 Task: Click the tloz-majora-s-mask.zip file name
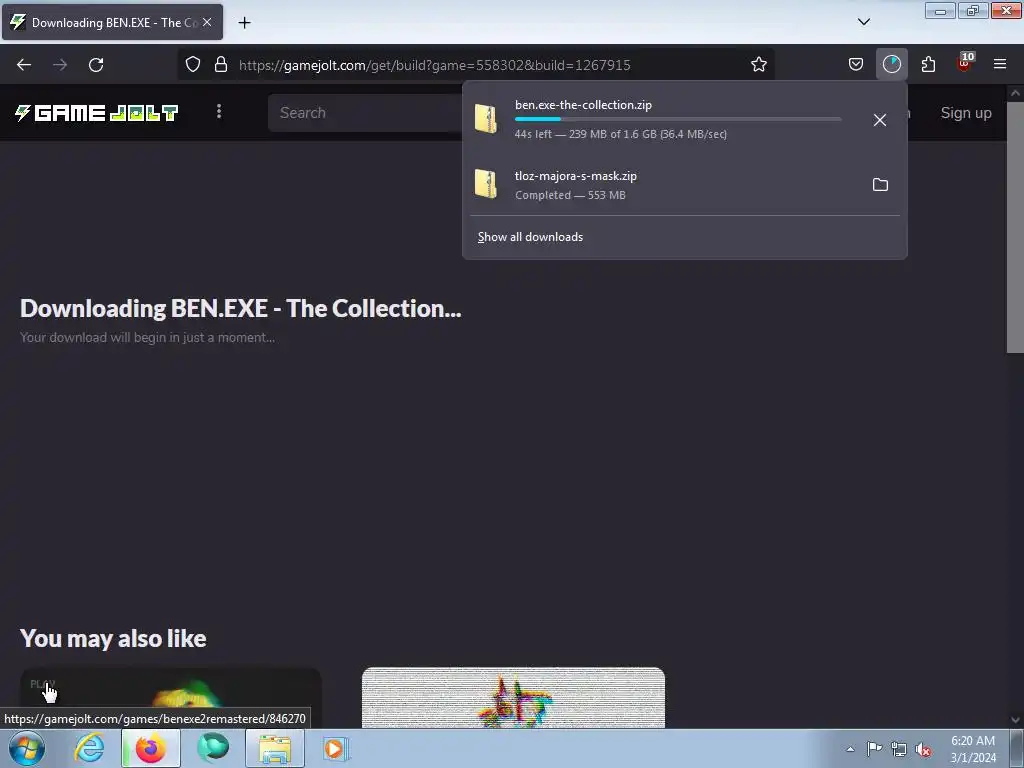575,176
